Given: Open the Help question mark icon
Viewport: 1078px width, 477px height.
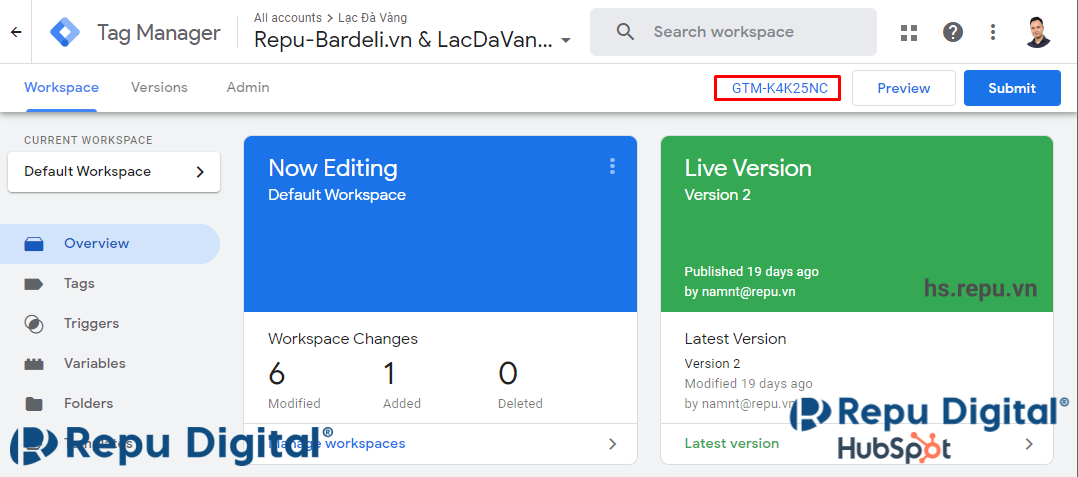Looking at the screenshot, I should click(952, 32).
